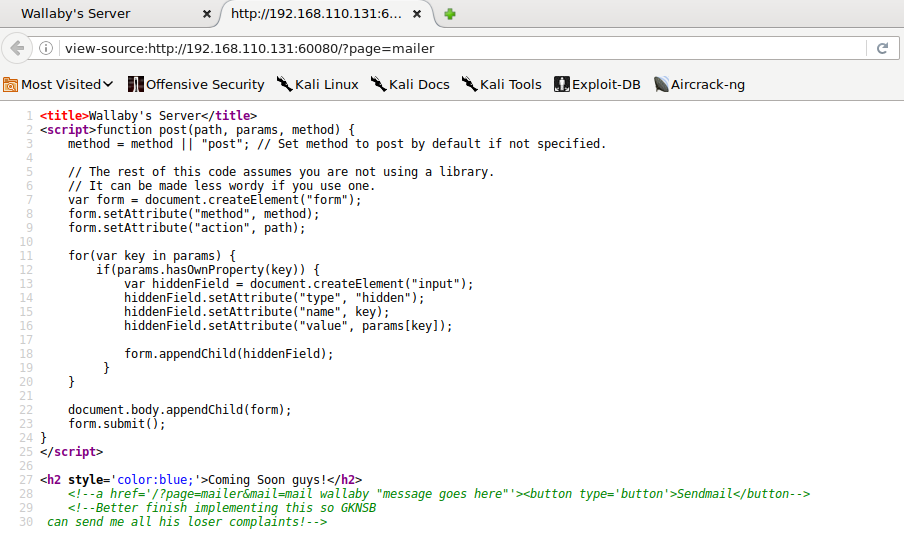904x538 pixels.
Task: Click the Kali Docs bookmark icon
Action: (378, 84)
